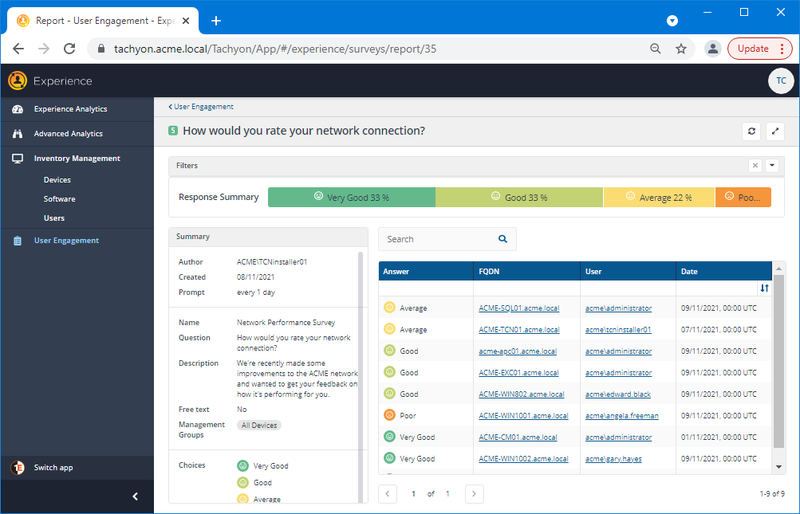Screen dimensions: 800x514
Task: Bookmark page with star icon
Action: 681,49
